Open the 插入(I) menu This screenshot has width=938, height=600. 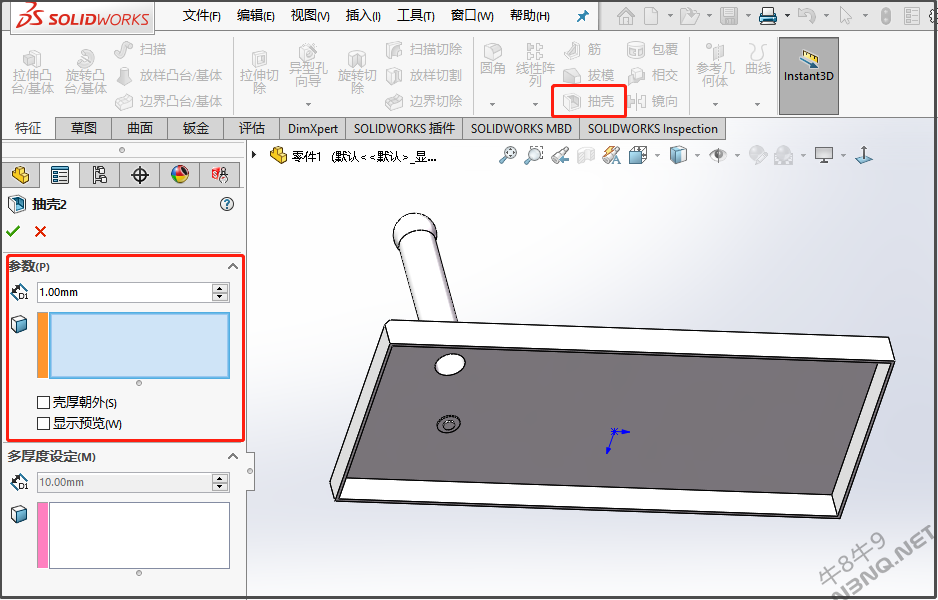click(x=363, y=16)
